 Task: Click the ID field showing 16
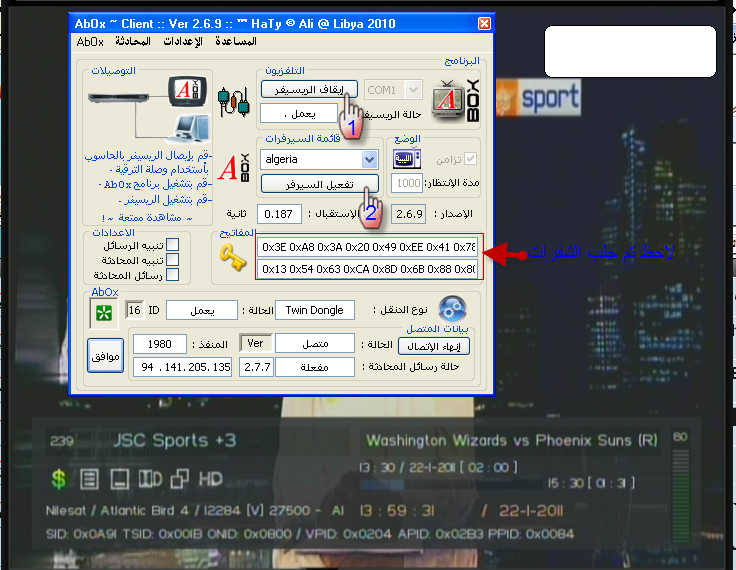[x=135, y=310]
